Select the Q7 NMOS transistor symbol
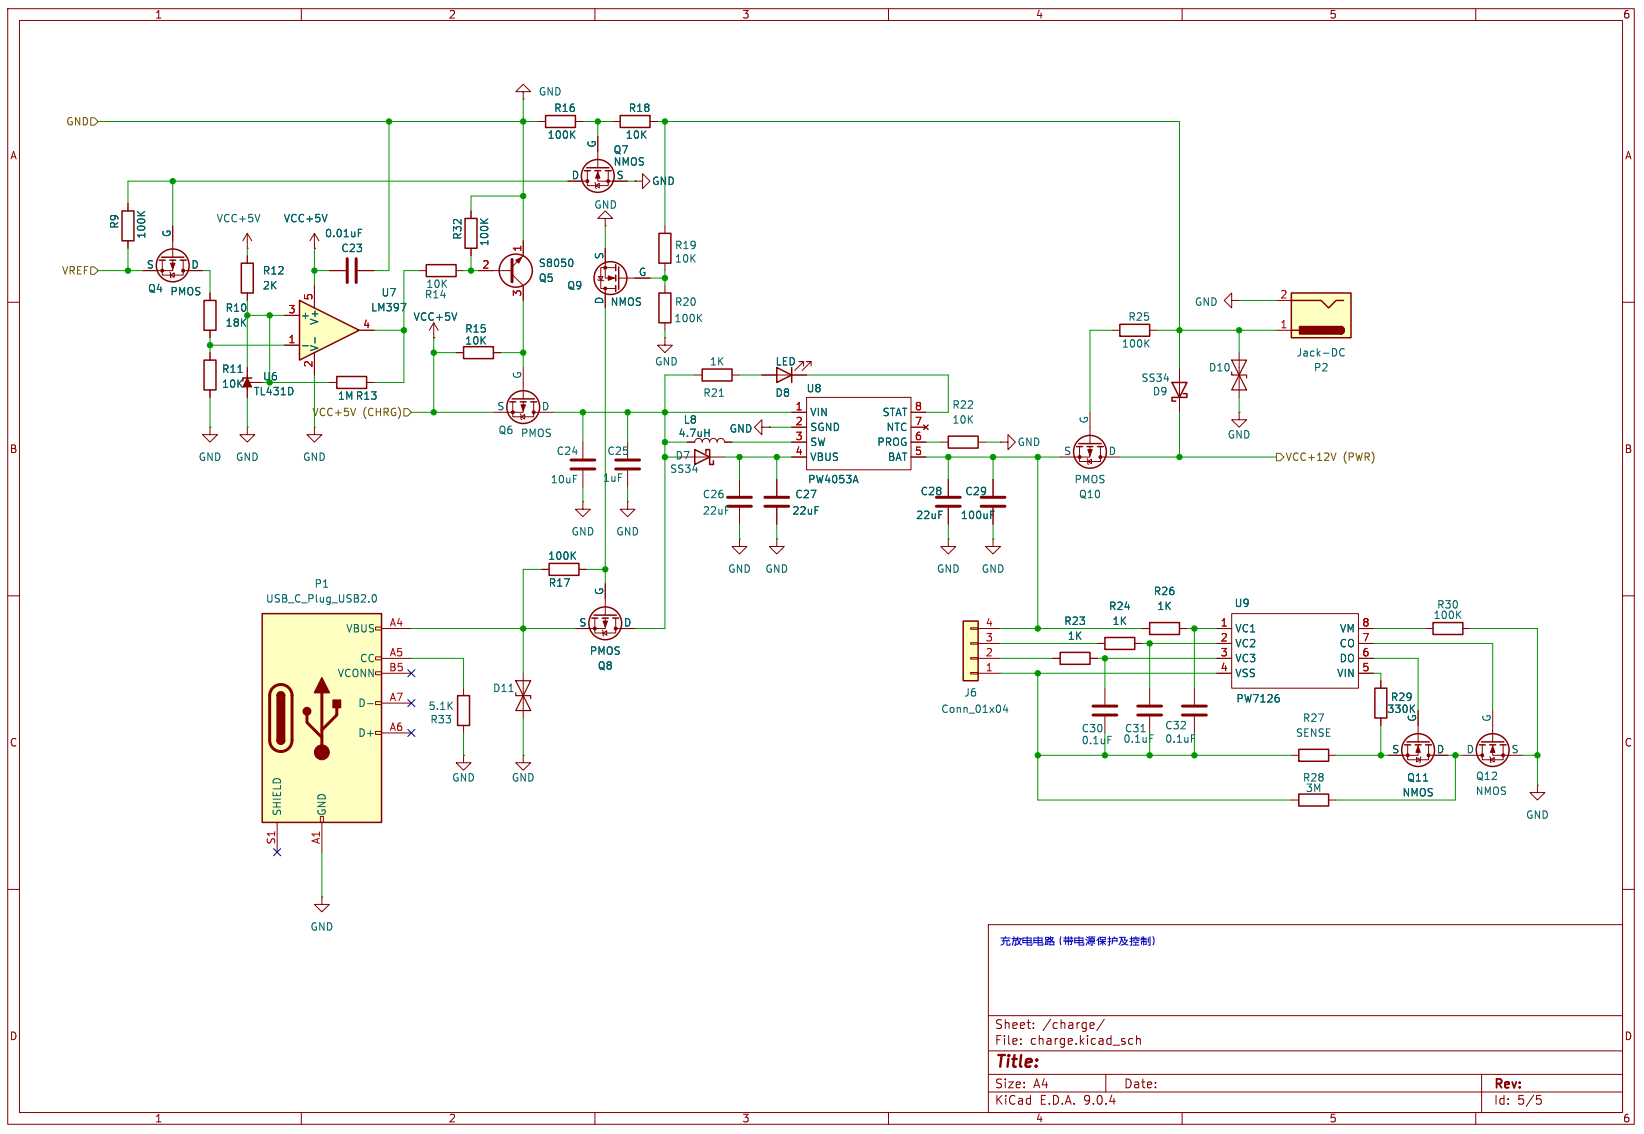Image resolution: width=1644 pixels, height=1134 pixels. [x=598, y=175]
